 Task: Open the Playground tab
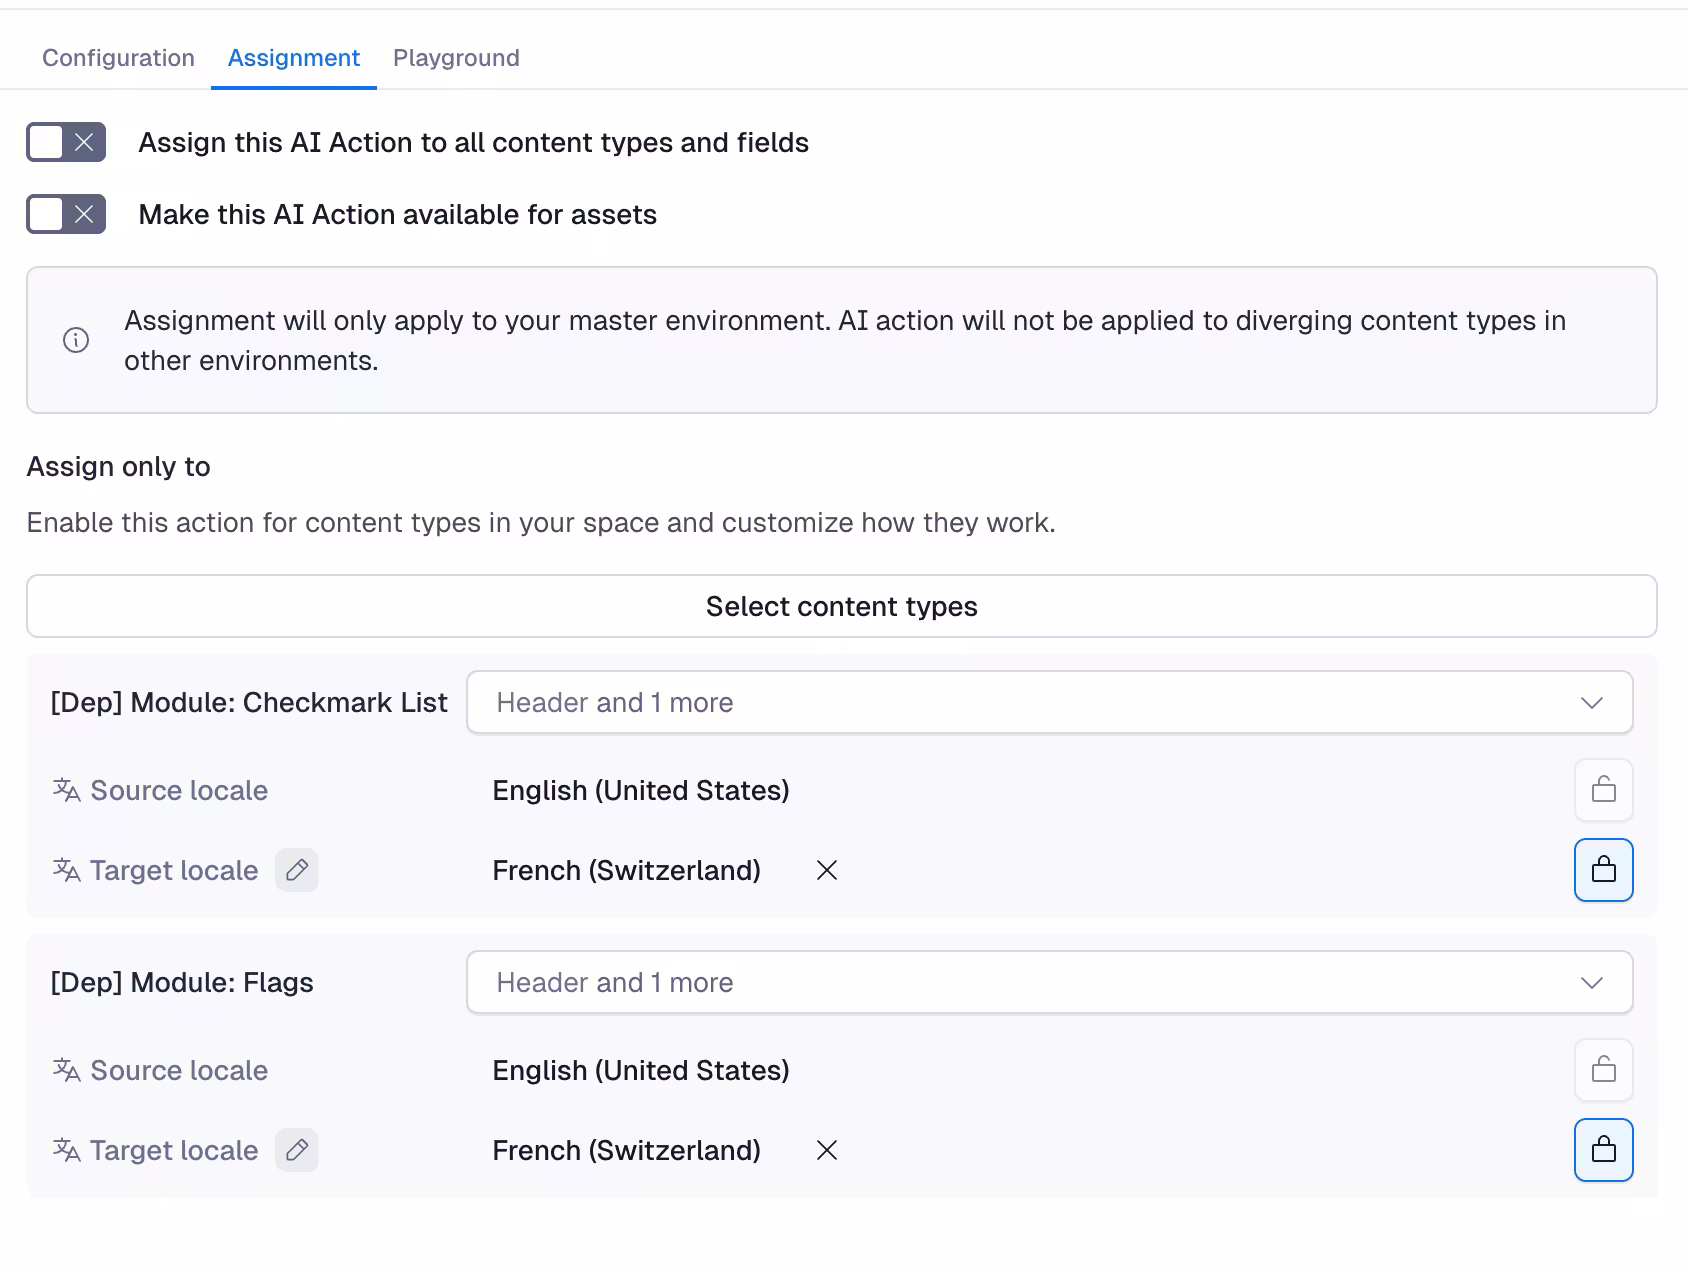point(456,58)
